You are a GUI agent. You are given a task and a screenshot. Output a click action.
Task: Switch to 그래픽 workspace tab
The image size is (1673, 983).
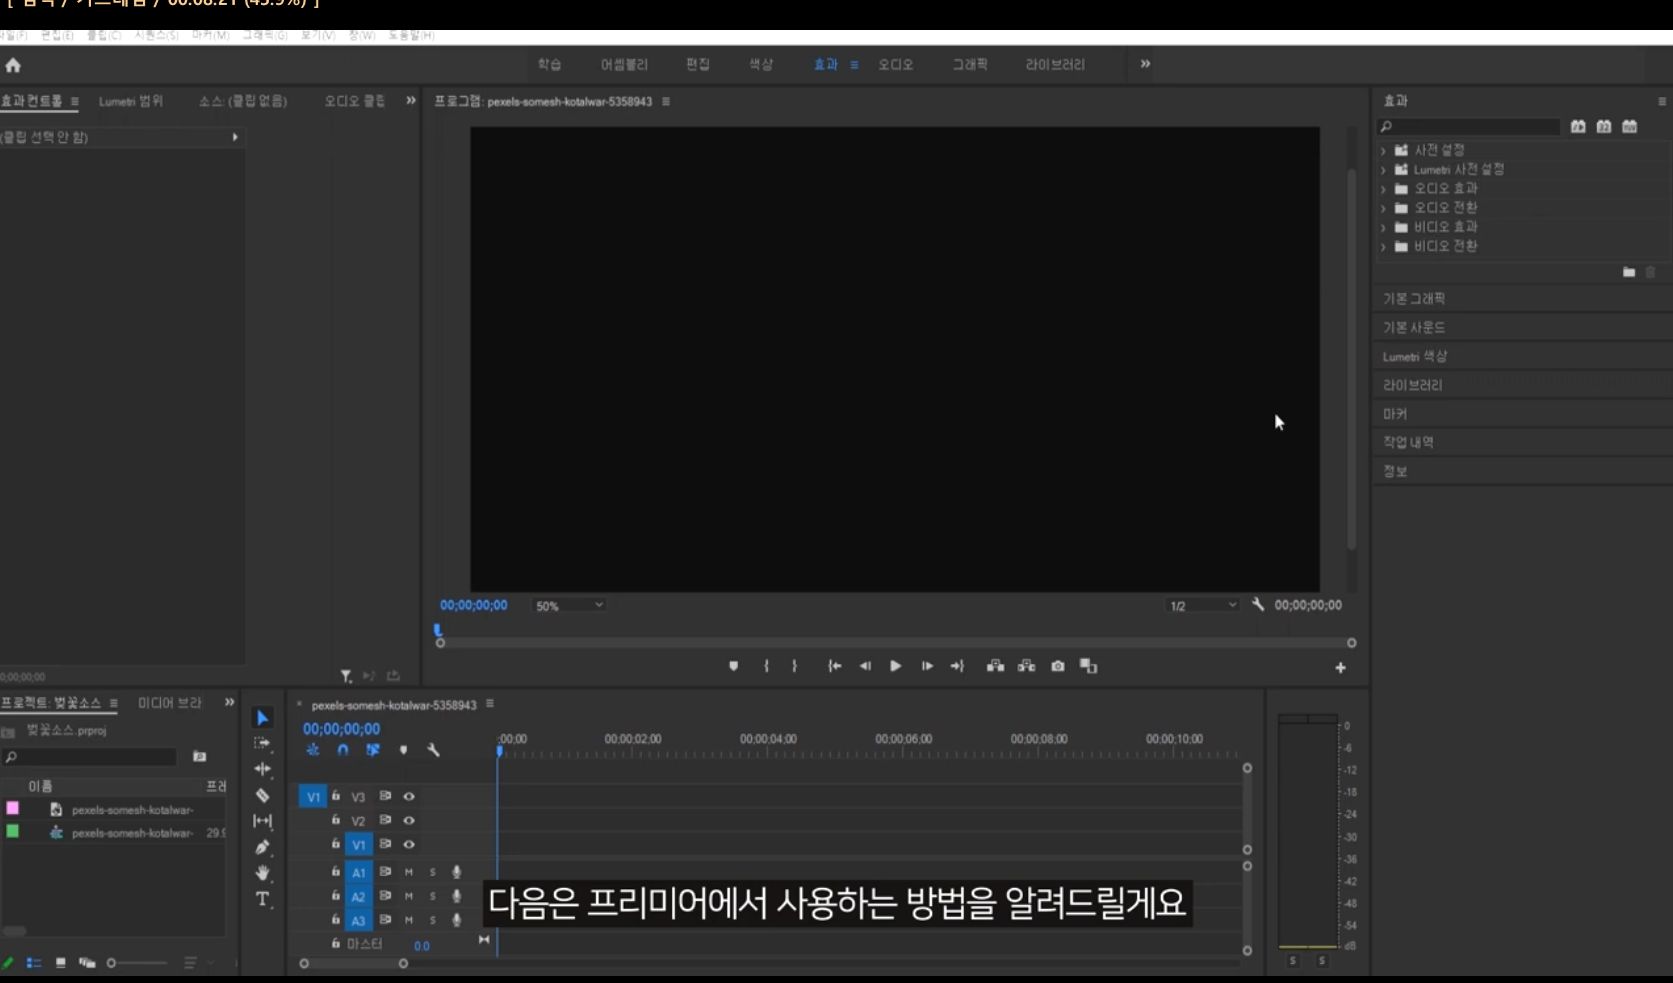[969, 64]
